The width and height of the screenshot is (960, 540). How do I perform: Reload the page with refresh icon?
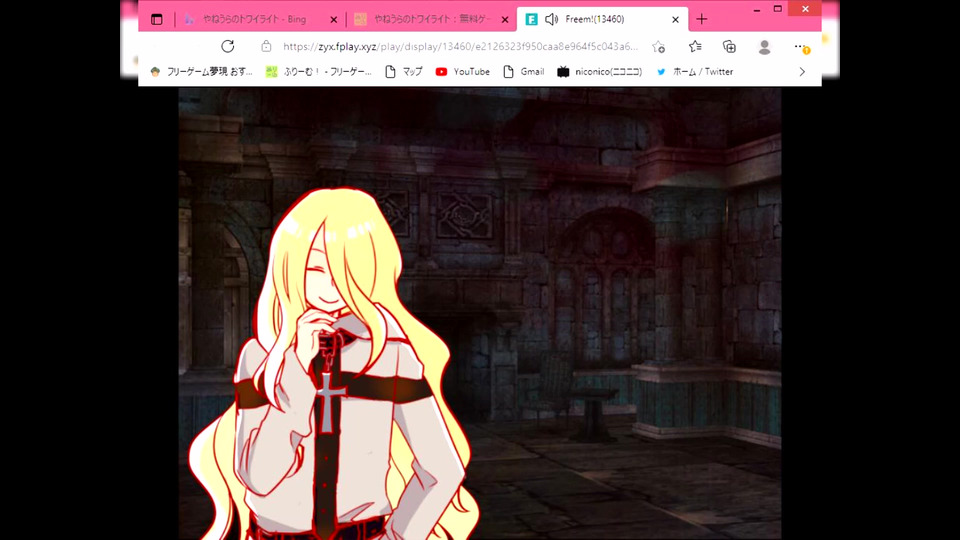click(x=228, y=47)
